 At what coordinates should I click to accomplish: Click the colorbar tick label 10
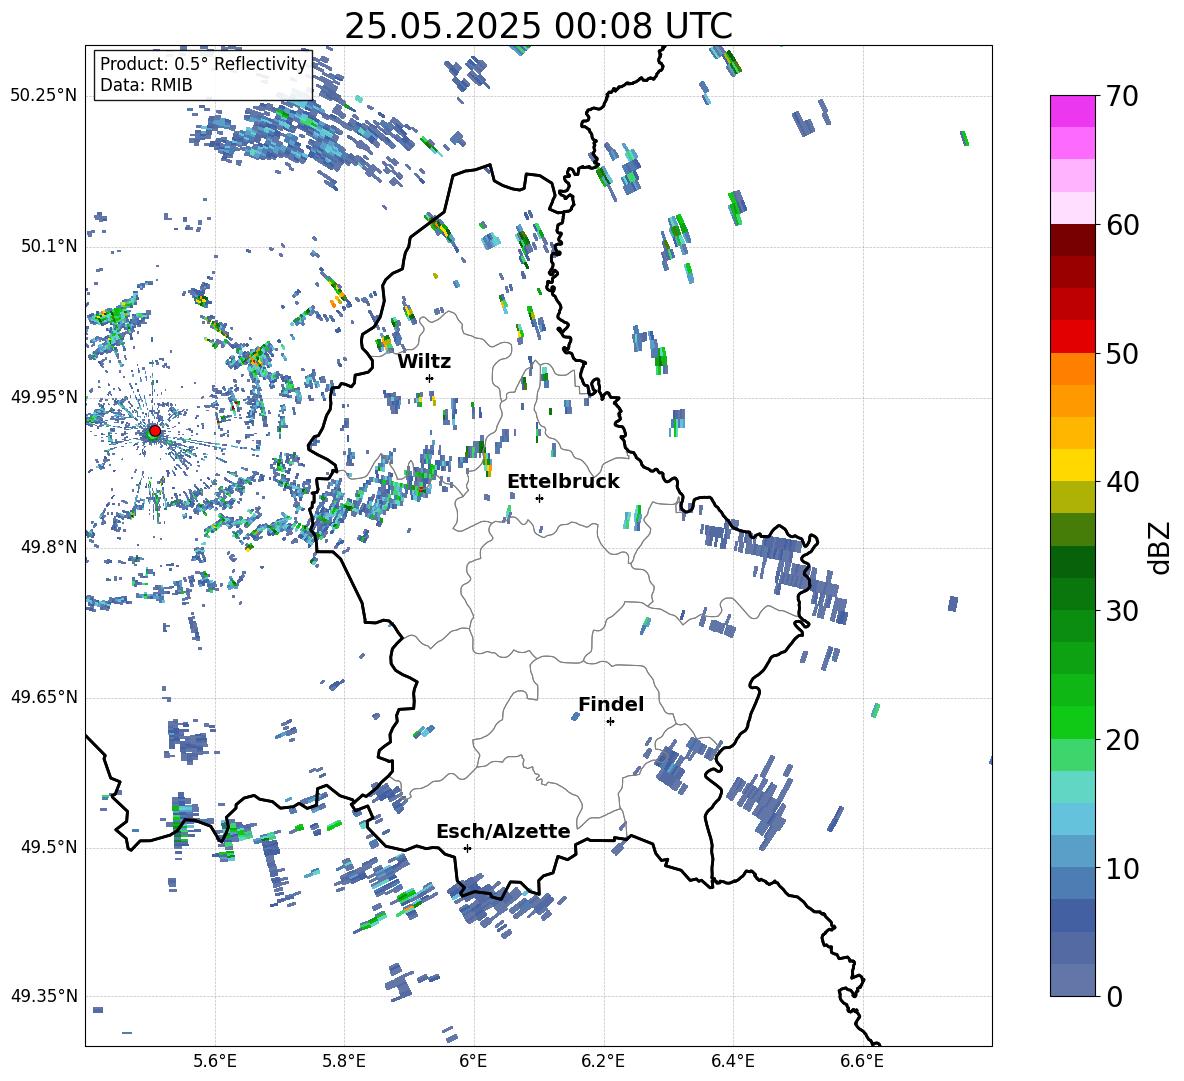(x=1122, y=868)
